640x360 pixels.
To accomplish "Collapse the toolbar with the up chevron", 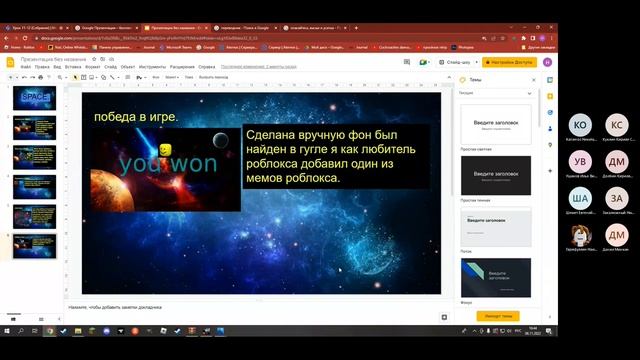I will pyautogui.click(x=449, y=77).
